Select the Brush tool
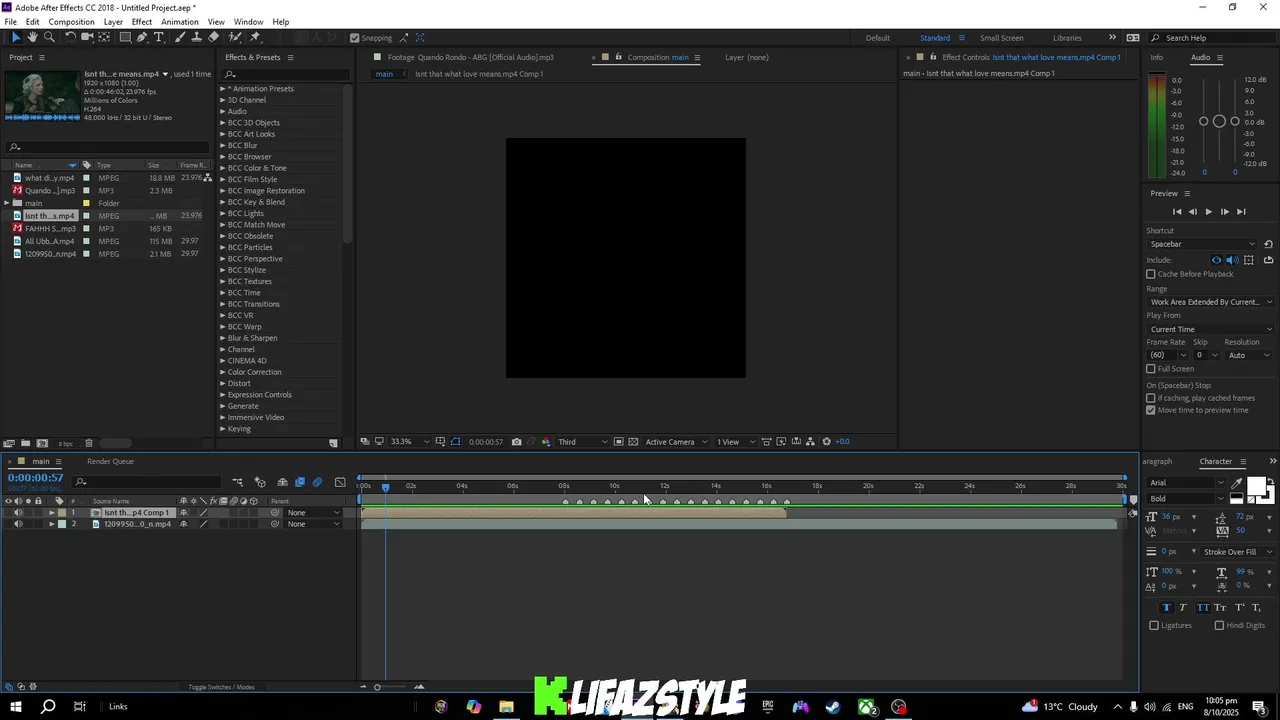The width and height of the screenshot is (1280, 720). coord(180,37)
